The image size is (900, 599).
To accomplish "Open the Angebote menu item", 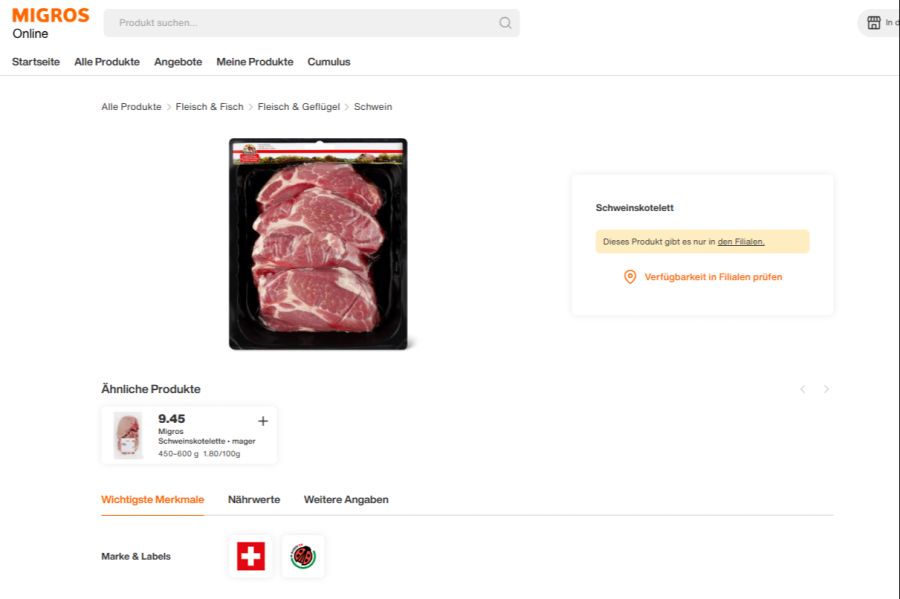I will (x=178, y=62).
